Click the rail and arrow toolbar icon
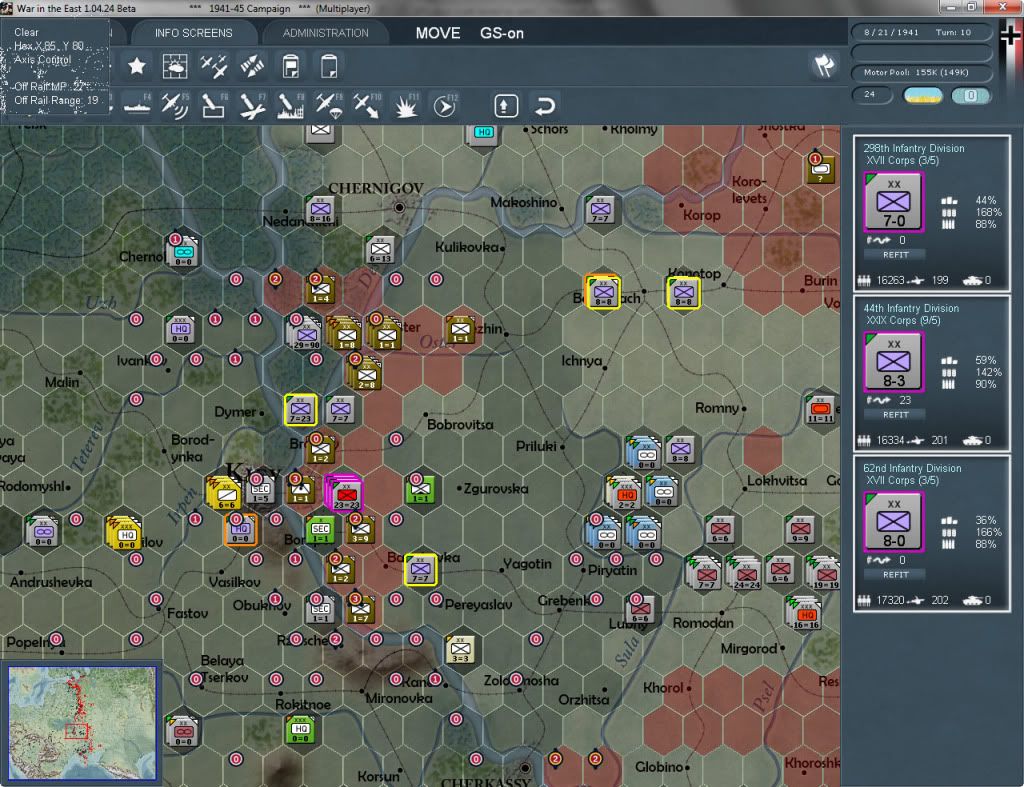 coord(252,66)
